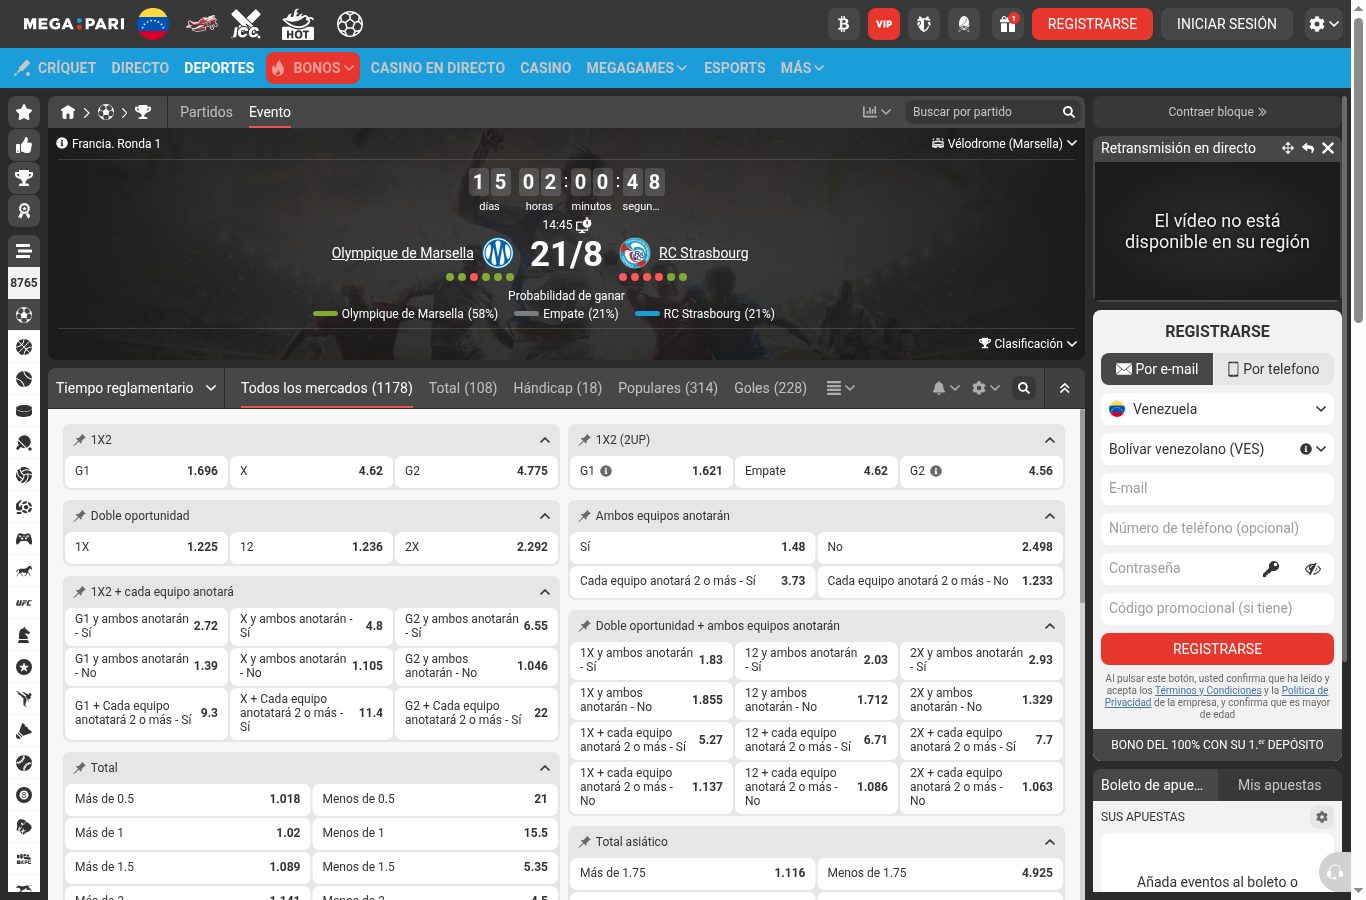Select 'Por e-mail' registration method
1366x900 pixels.
(x=1157, y=369)
